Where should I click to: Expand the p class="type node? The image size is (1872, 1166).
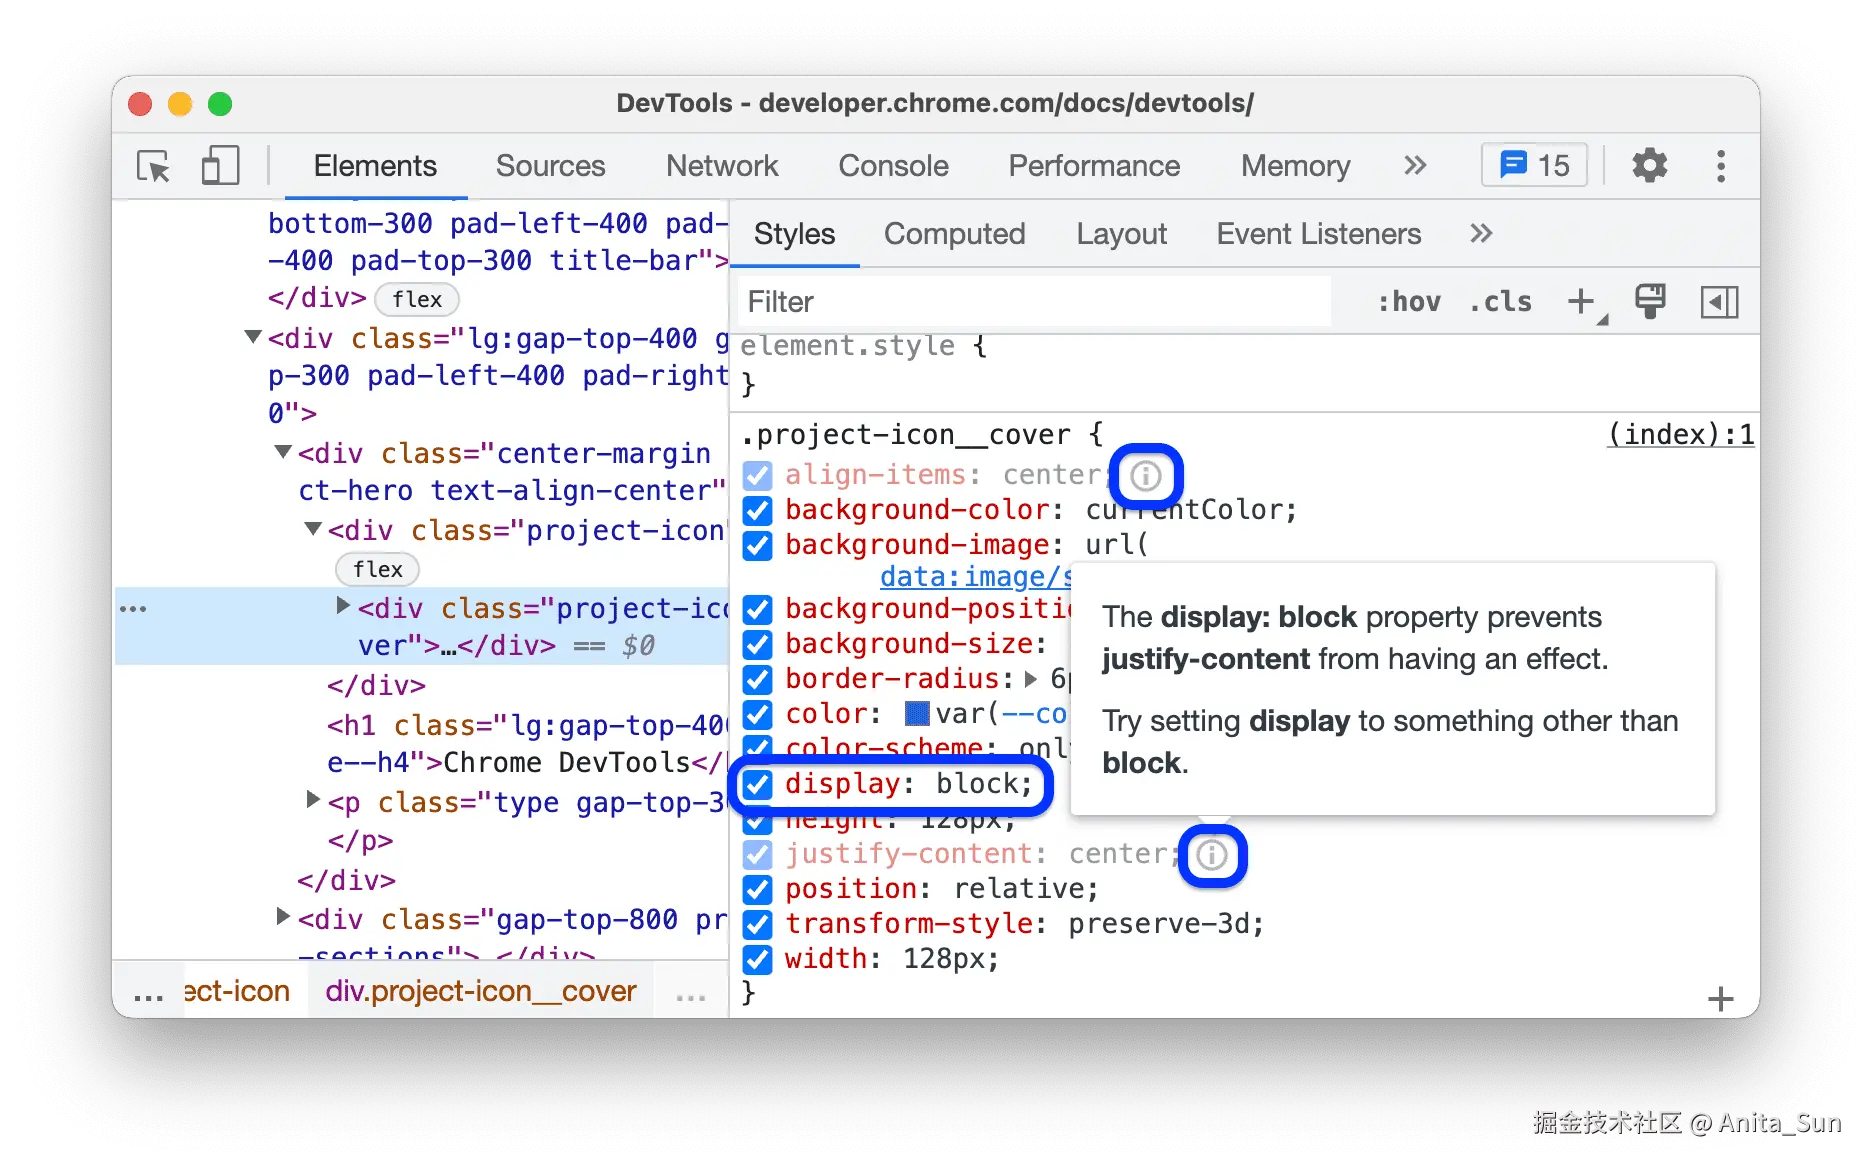(313, 799)
